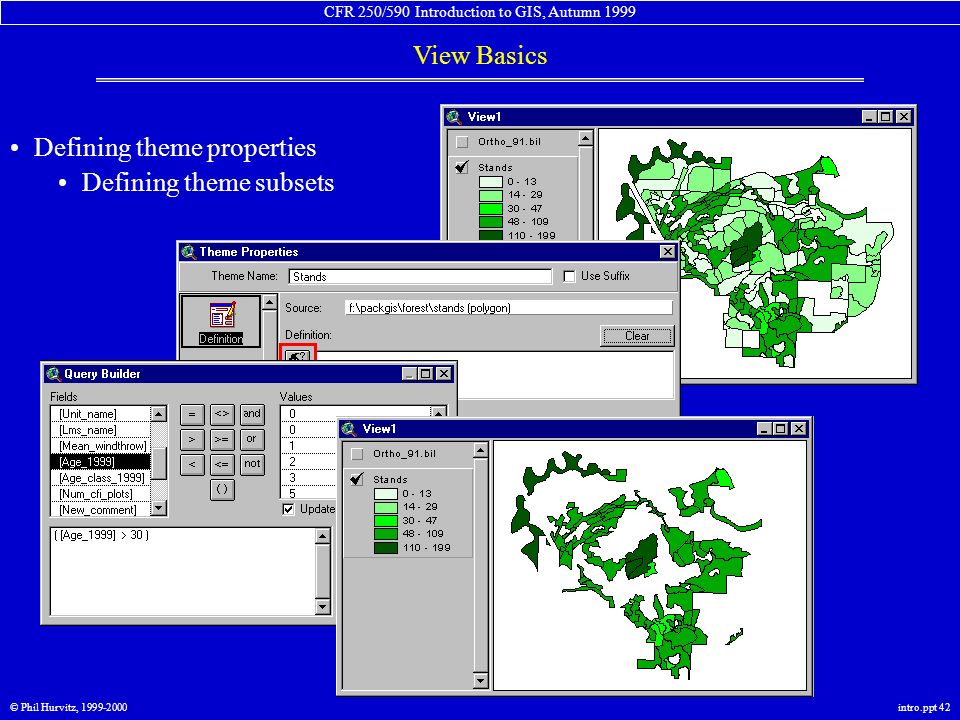The height and width of the screenshot is (720, 960).
Task: Click the 30 - 47 color swatch in lower View1
Action: (x=386, y=520)
